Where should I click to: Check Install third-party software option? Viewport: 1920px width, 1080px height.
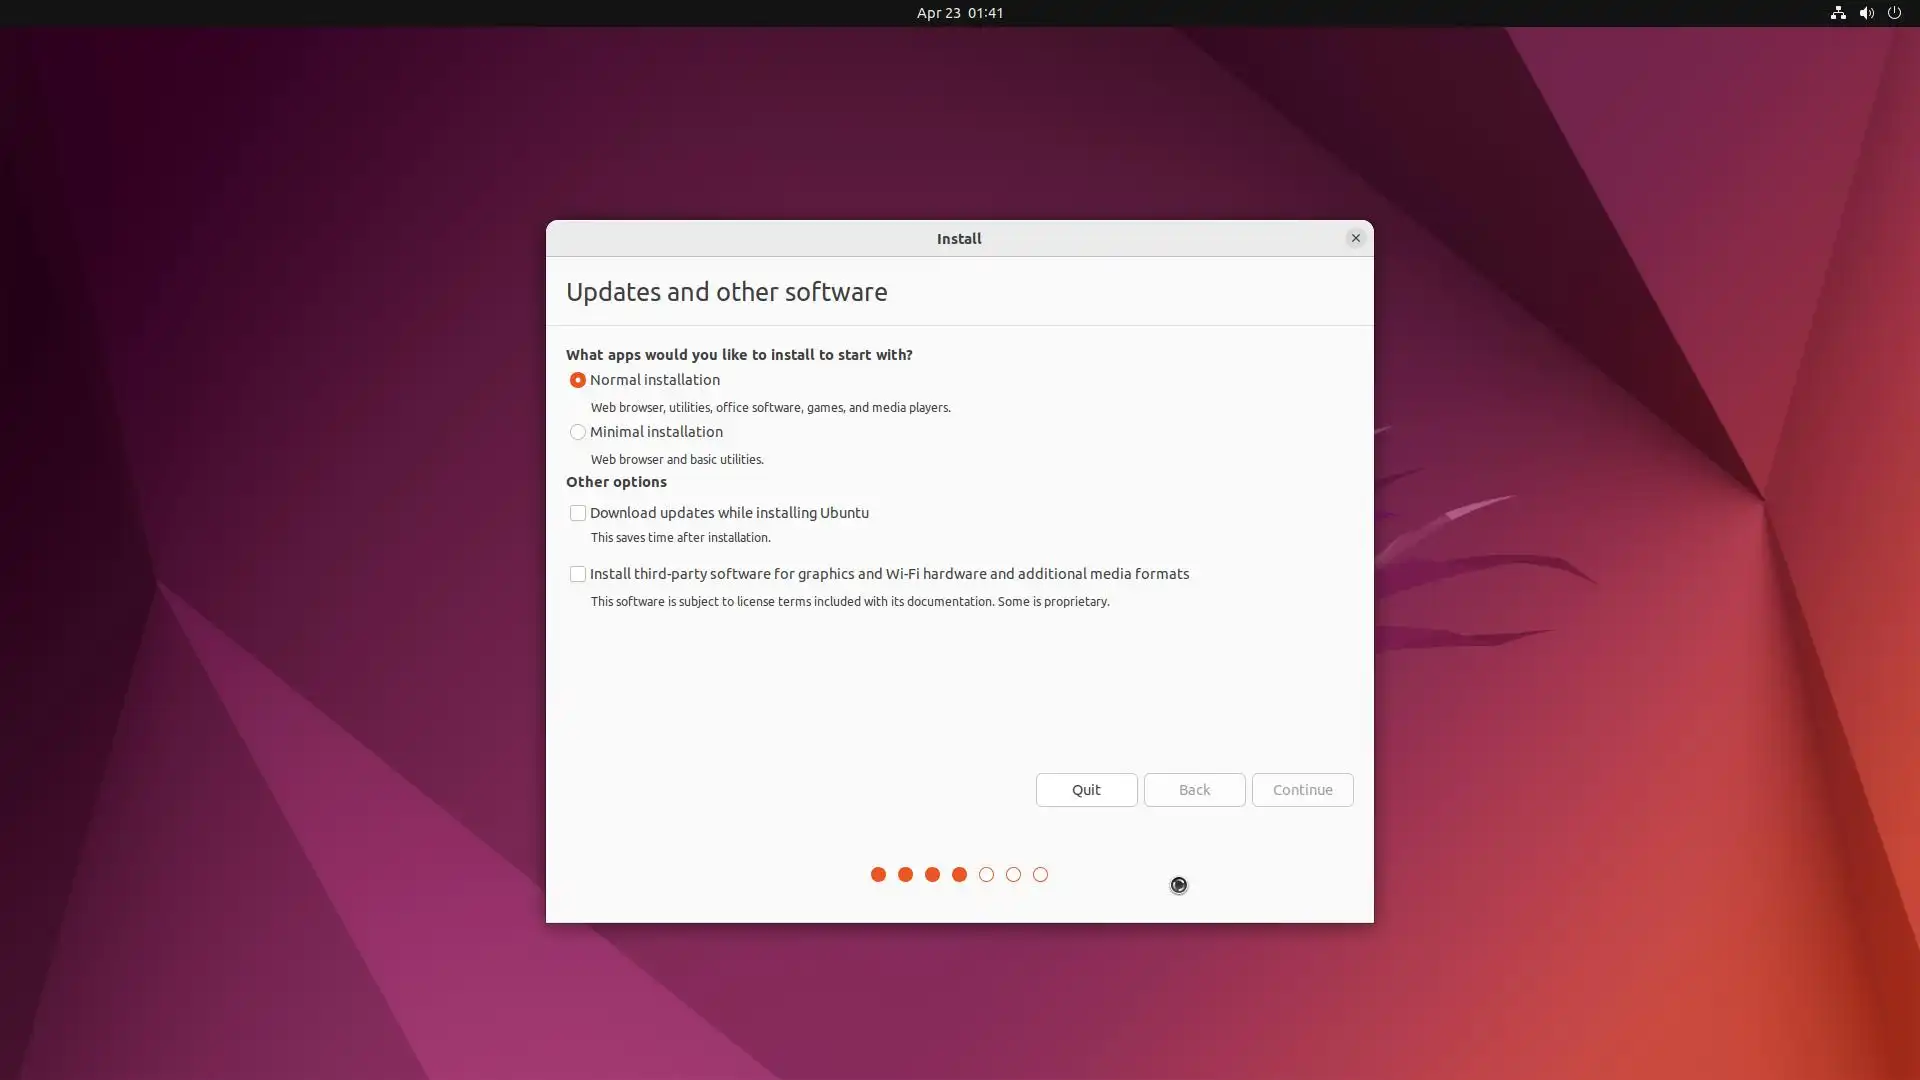pyautogui.click(x=577, y=574)
